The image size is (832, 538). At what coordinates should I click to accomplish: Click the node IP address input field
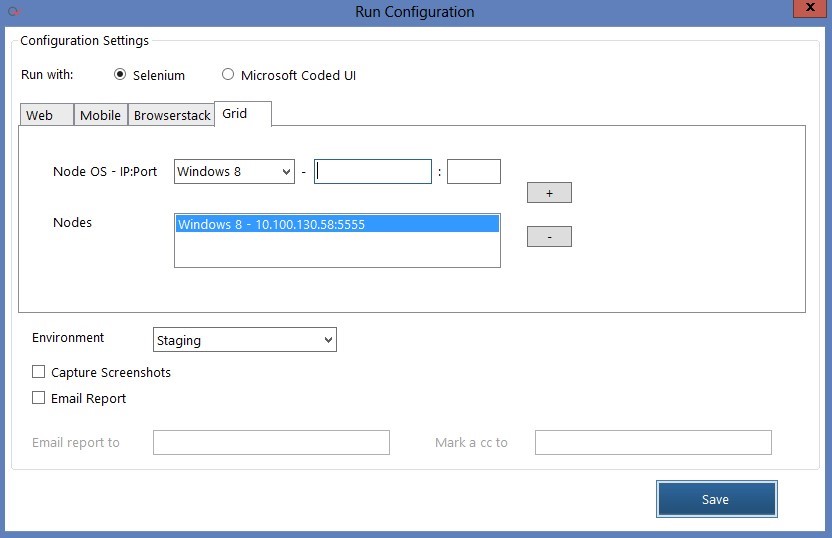pyautogui.click(x=373, y=171)
